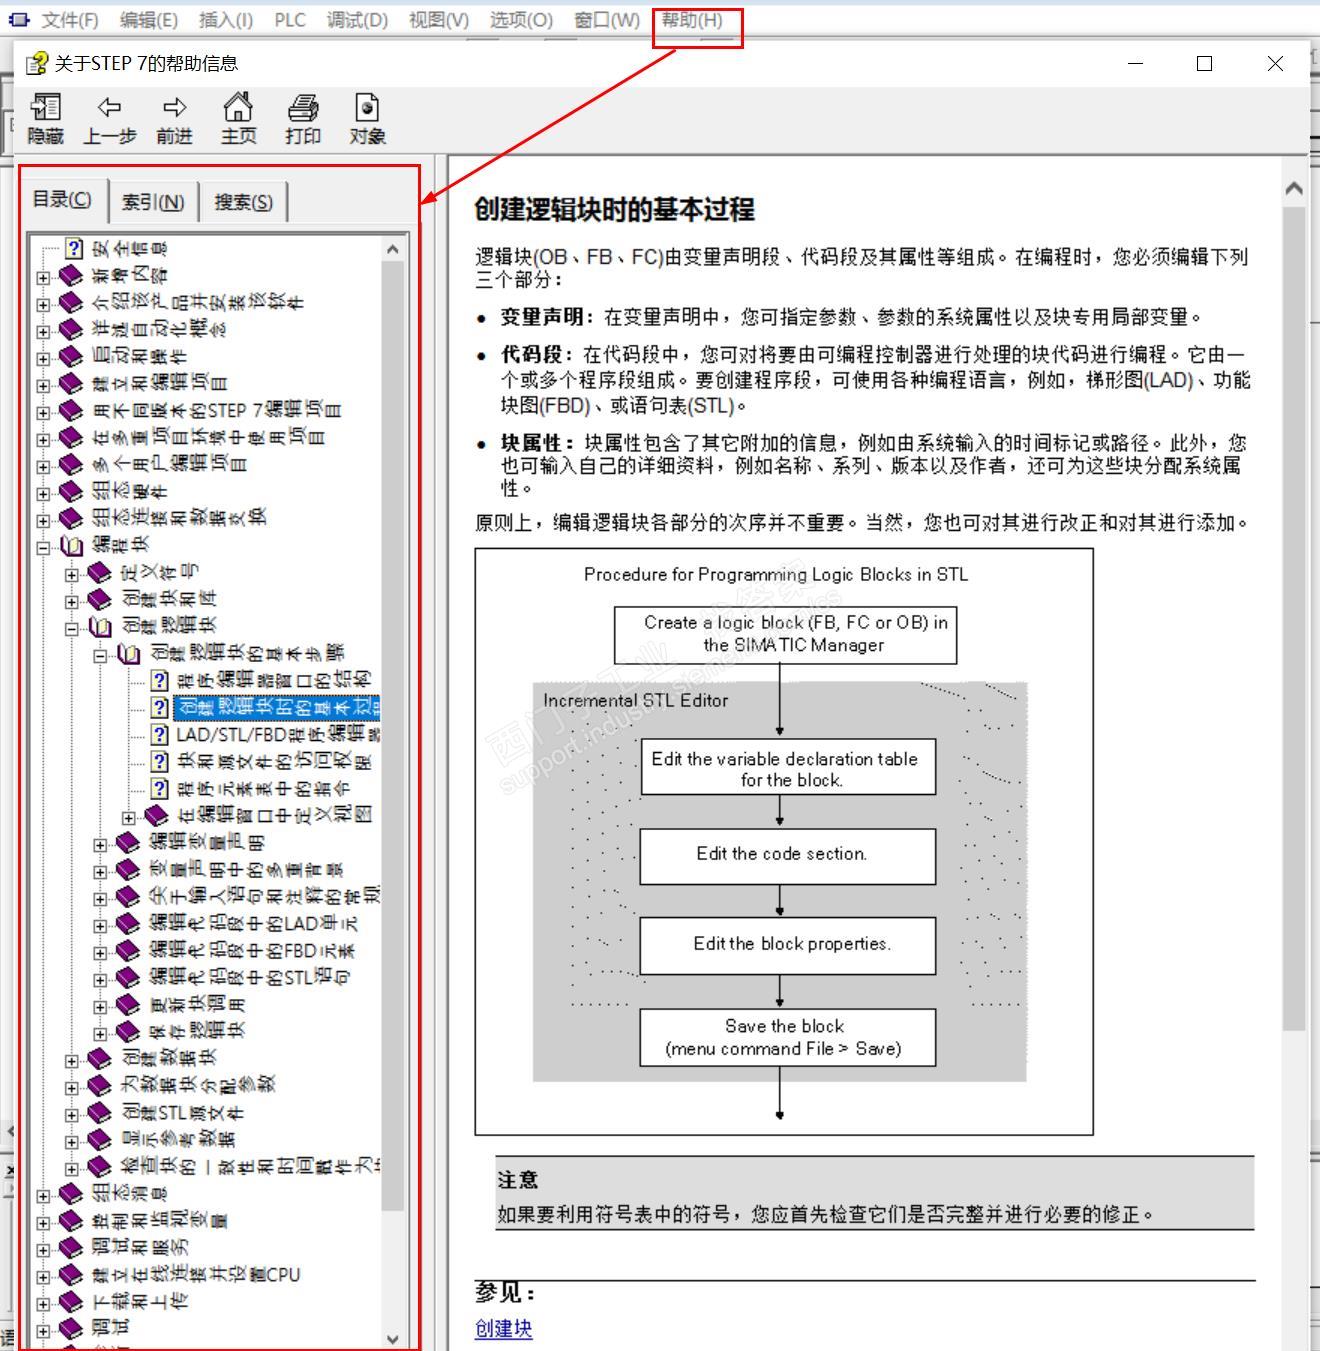Open the 帮助(H) menu
Viewport: 1320px width, 1351px height.
pyautogui.click(x=692, y=20)
